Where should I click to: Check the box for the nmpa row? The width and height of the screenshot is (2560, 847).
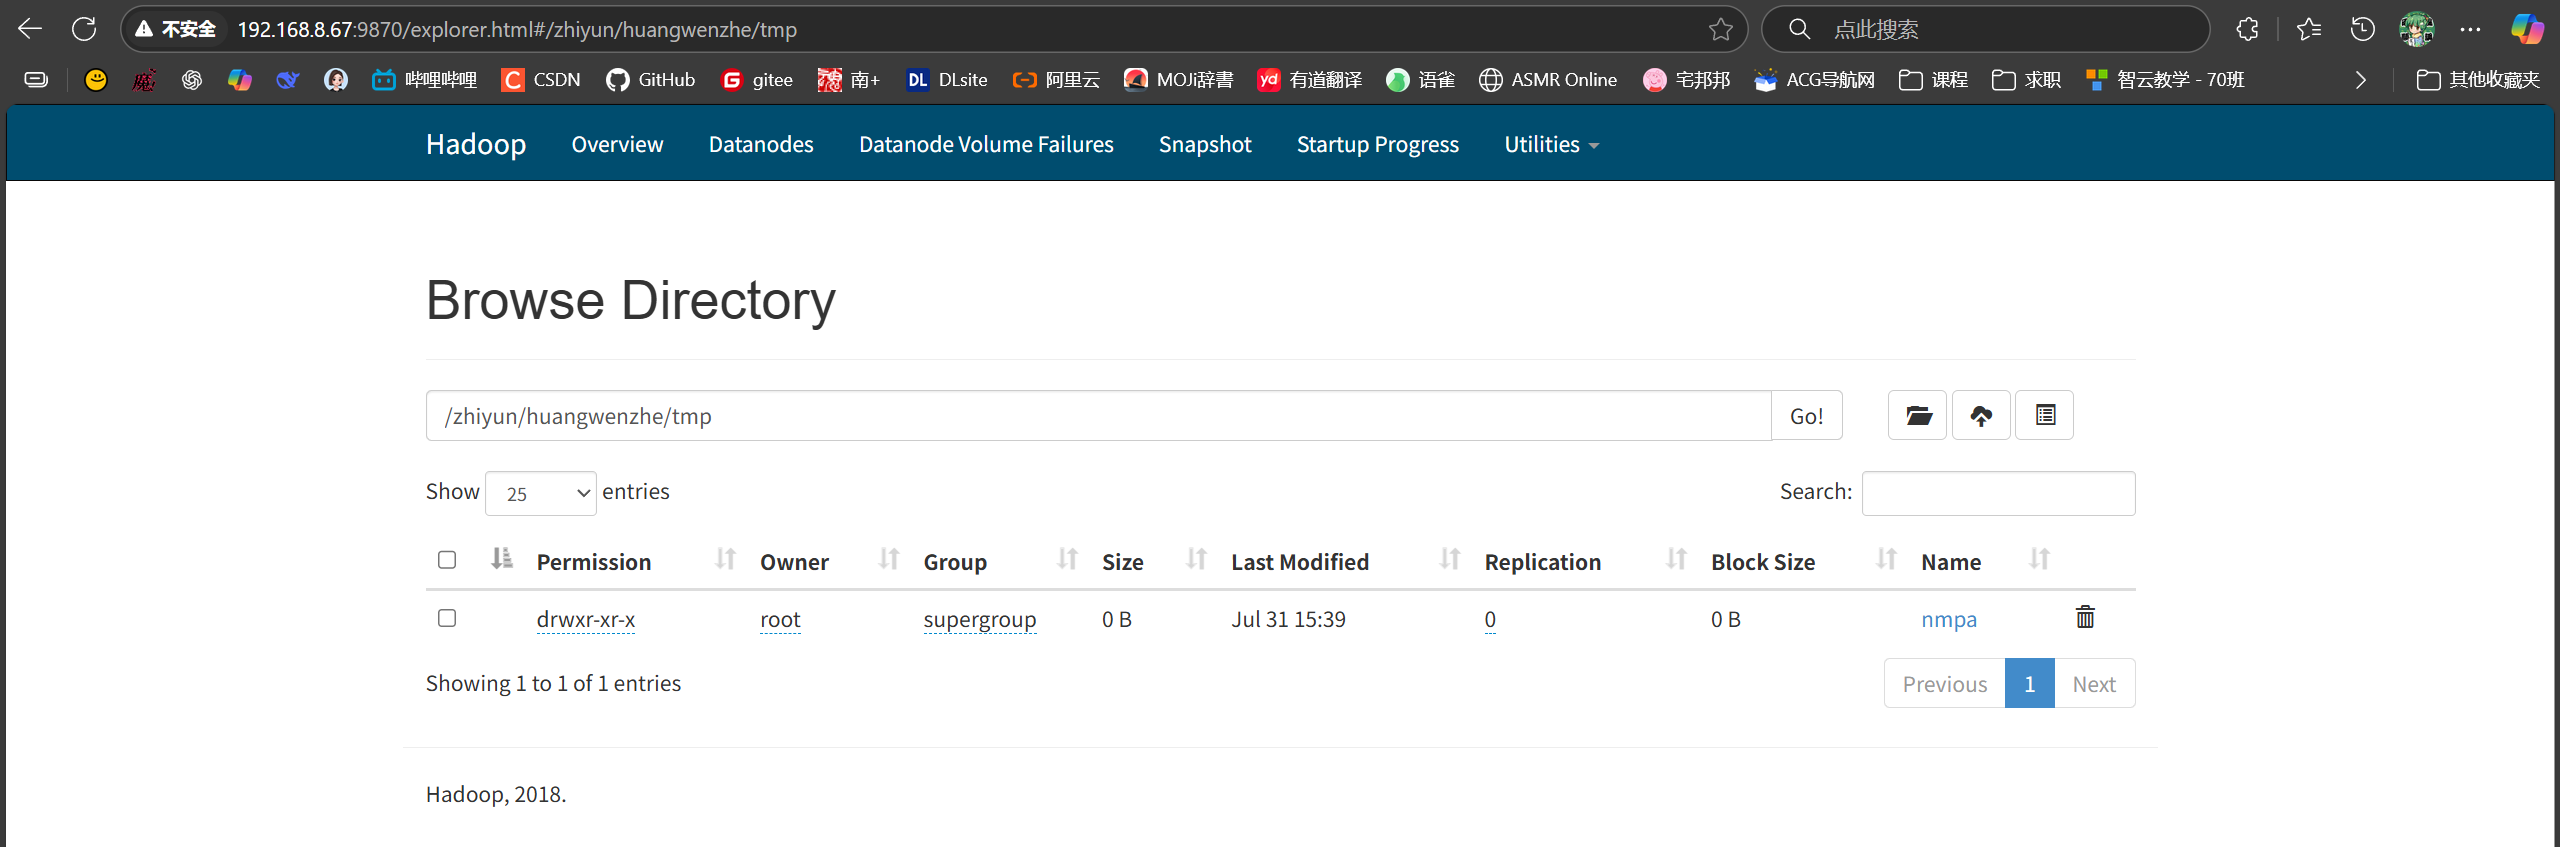click(x=447, y=618)
